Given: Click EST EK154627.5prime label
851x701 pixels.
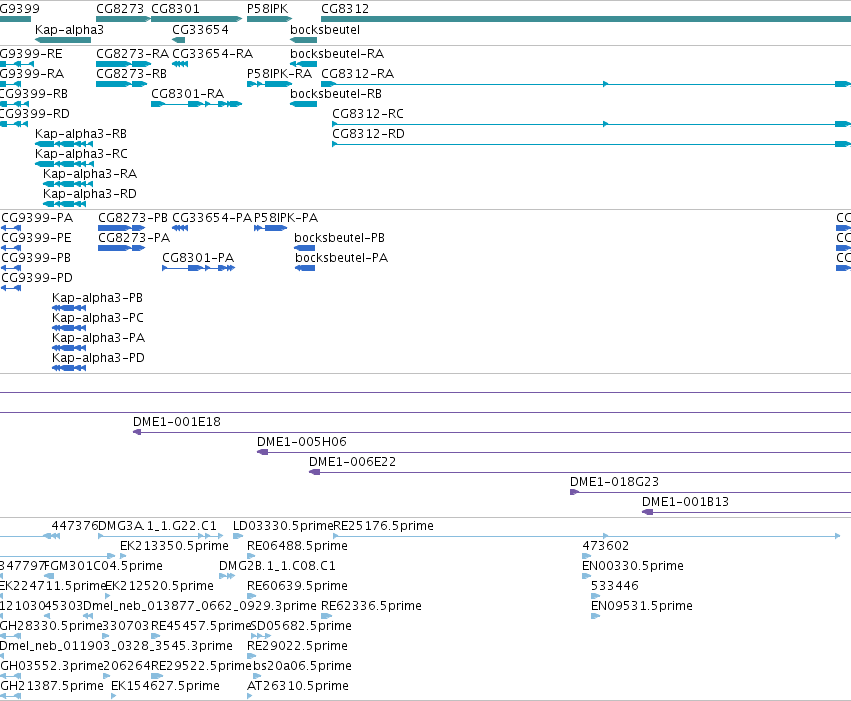Looking at the screenshot, I should tap(166, 686).
